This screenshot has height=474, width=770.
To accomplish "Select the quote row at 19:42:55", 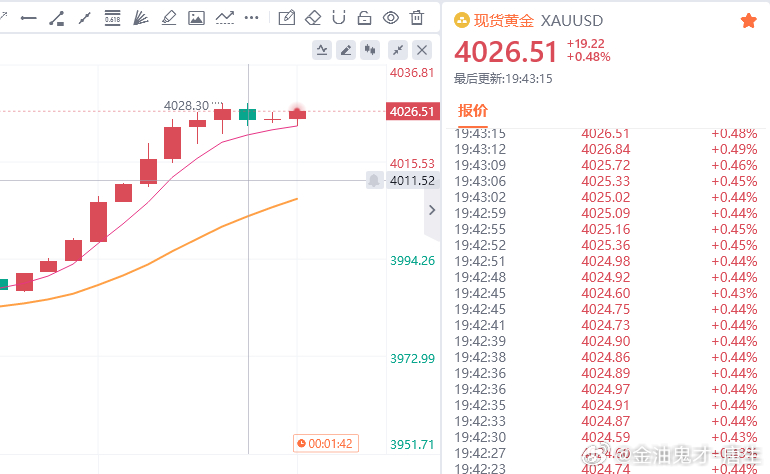I will click(x=606, y=229).
